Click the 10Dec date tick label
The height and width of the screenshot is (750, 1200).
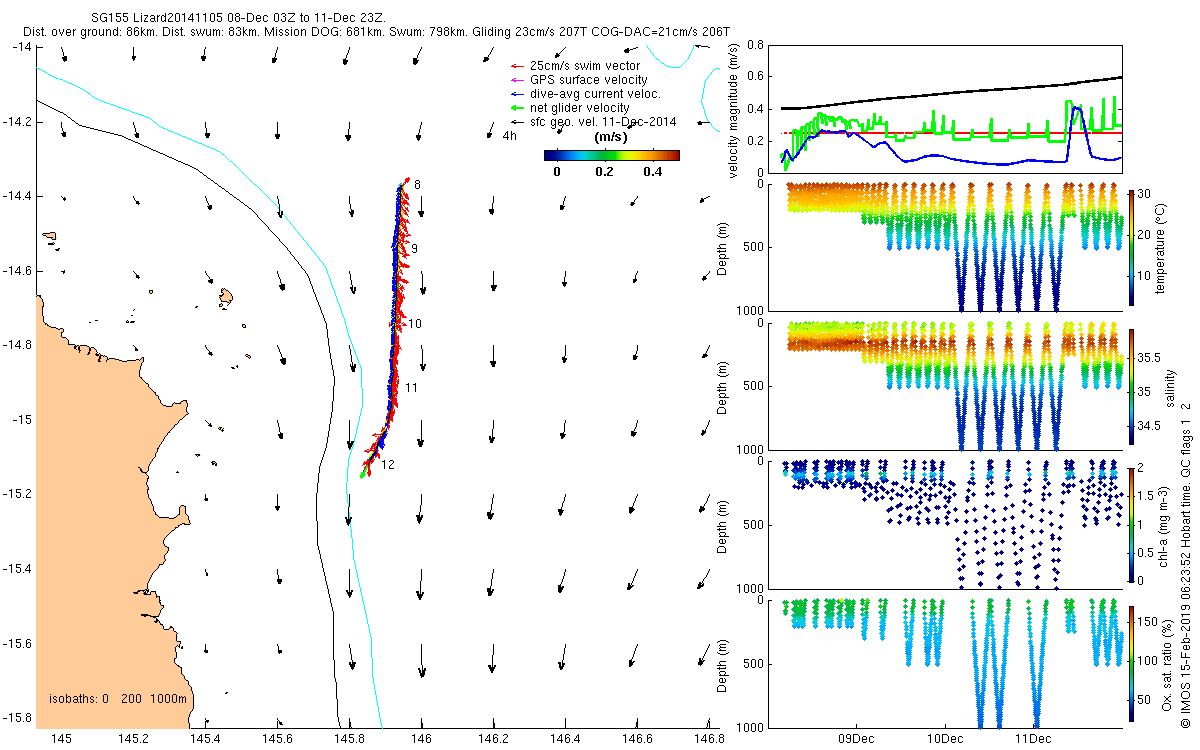click(944, 740)
